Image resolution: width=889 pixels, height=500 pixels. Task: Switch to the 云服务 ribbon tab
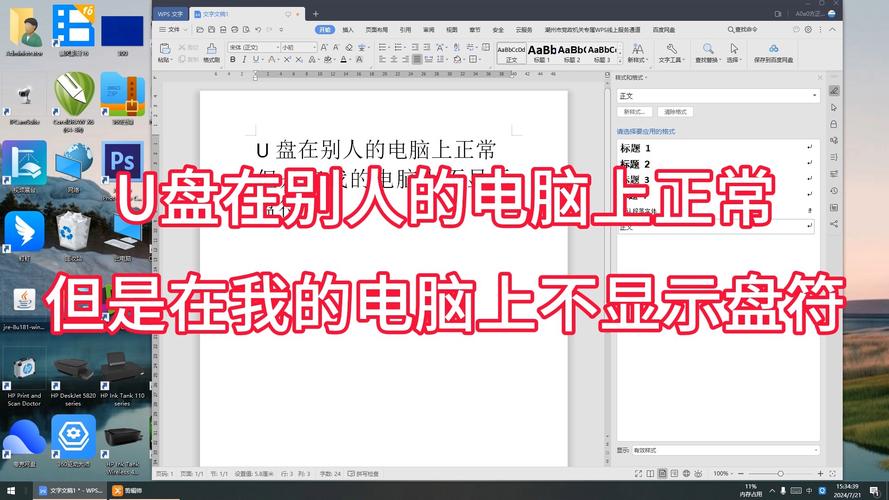click(524, 29)
